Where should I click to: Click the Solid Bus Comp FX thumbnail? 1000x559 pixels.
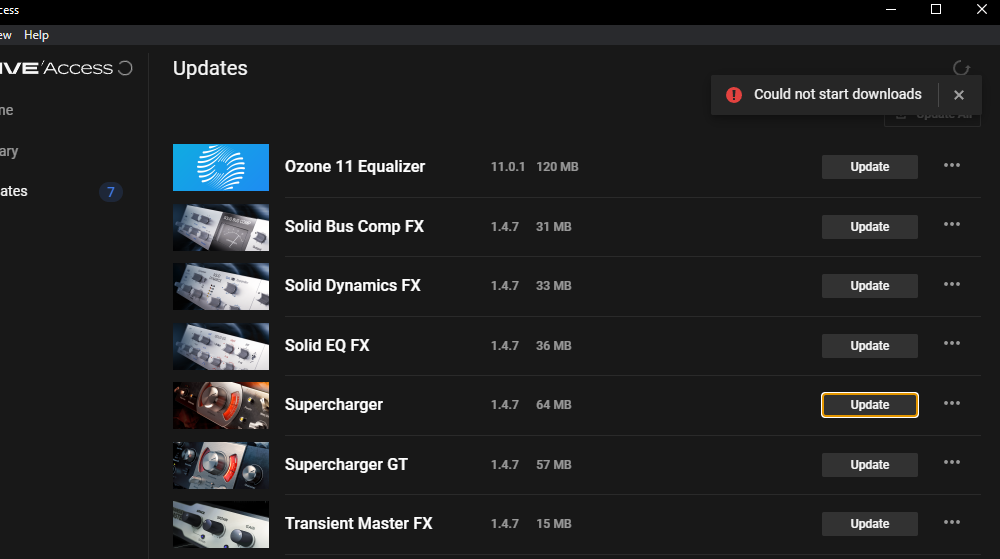click(x=221, y=228)
